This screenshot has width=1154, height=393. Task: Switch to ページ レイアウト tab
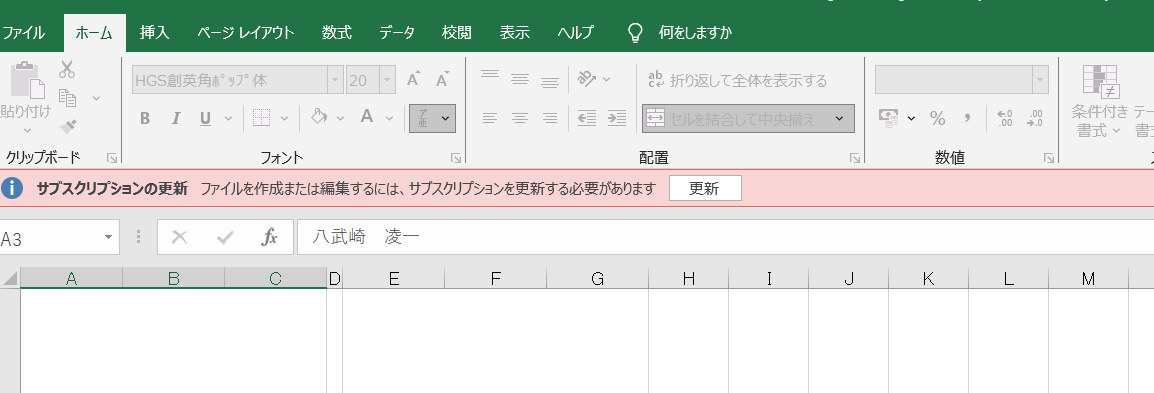pos(246,32)
